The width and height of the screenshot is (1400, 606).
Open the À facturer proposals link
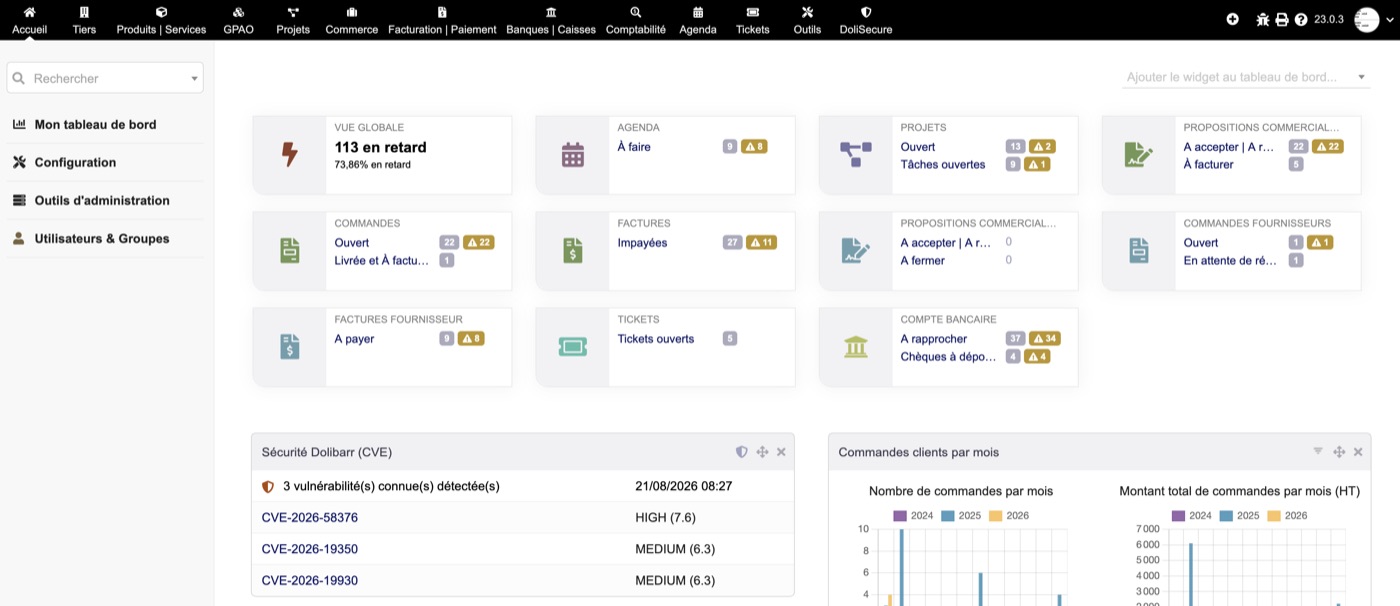pos(1208,164)
